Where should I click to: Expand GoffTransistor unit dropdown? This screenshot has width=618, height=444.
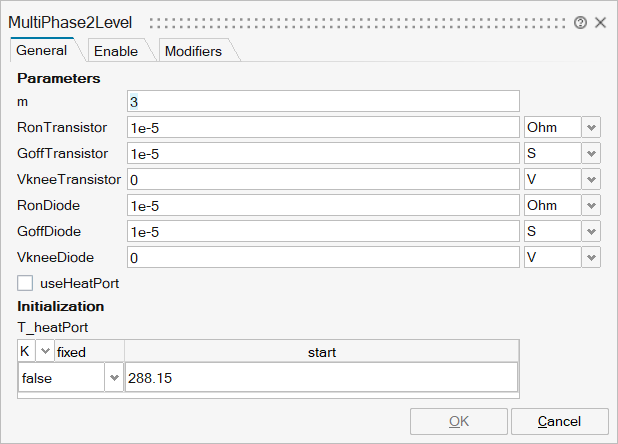(591, 153)
